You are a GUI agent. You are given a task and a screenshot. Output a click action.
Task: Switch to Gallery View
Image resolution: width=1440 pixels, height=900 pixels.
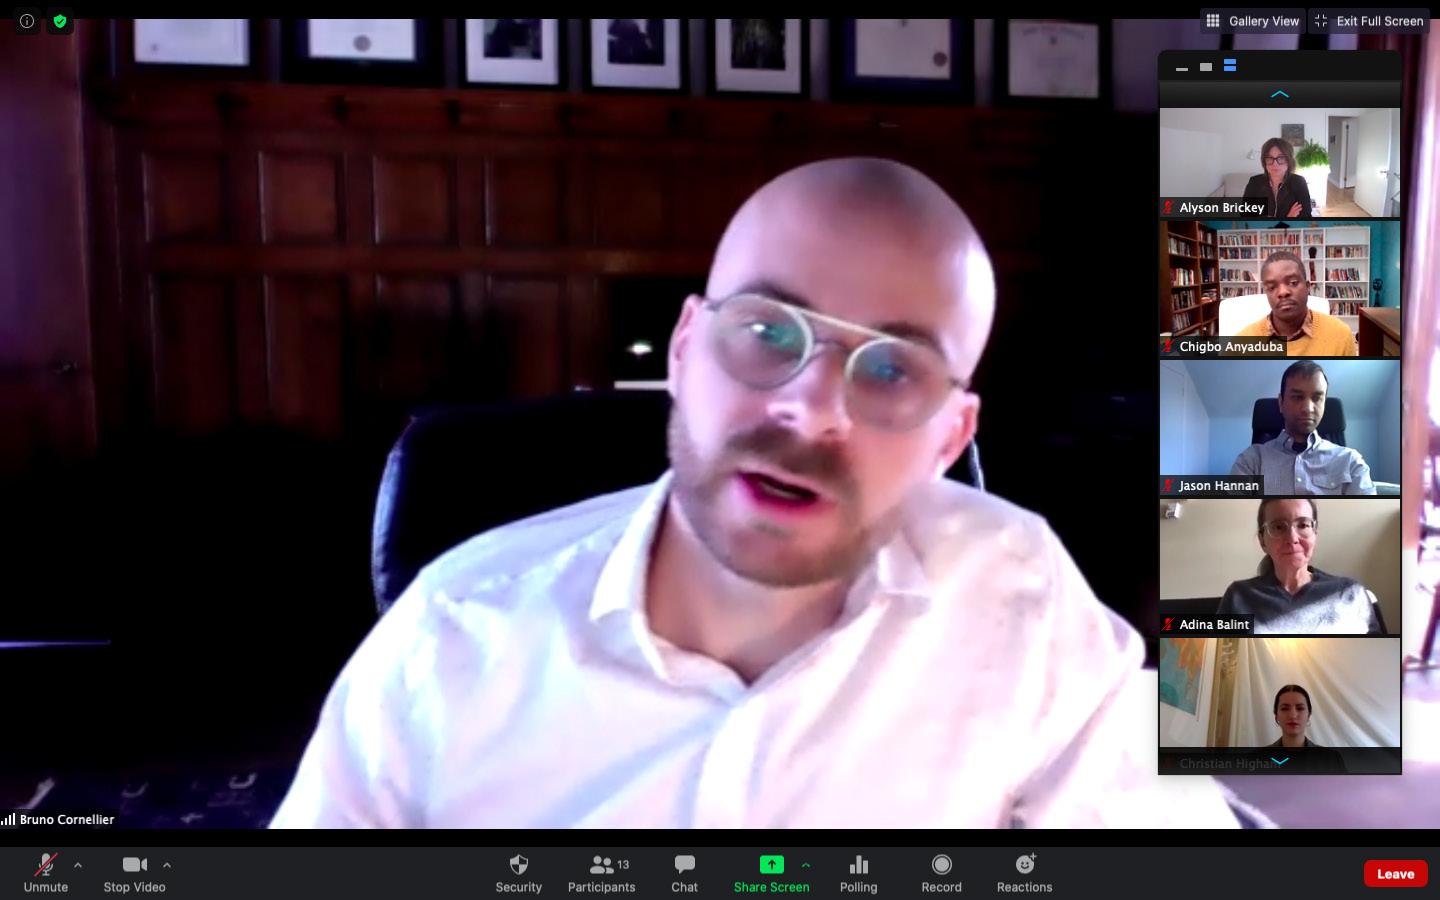[x=1253, y=21]
